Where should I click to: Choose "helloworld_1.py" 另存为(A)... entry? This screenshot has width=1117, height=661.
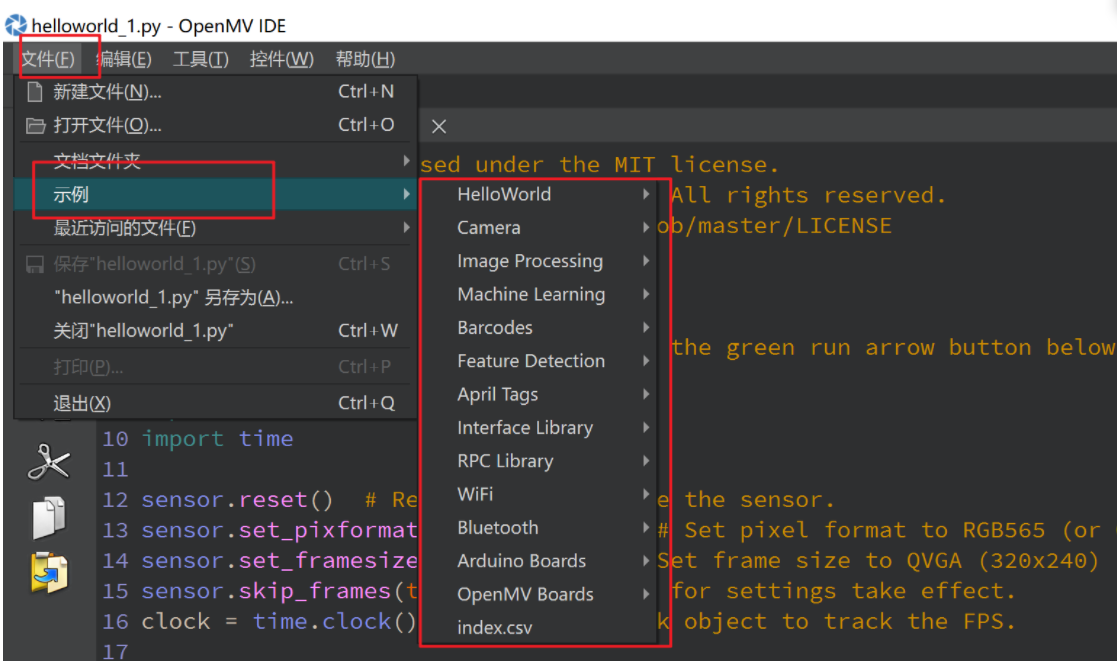[215, 297]
